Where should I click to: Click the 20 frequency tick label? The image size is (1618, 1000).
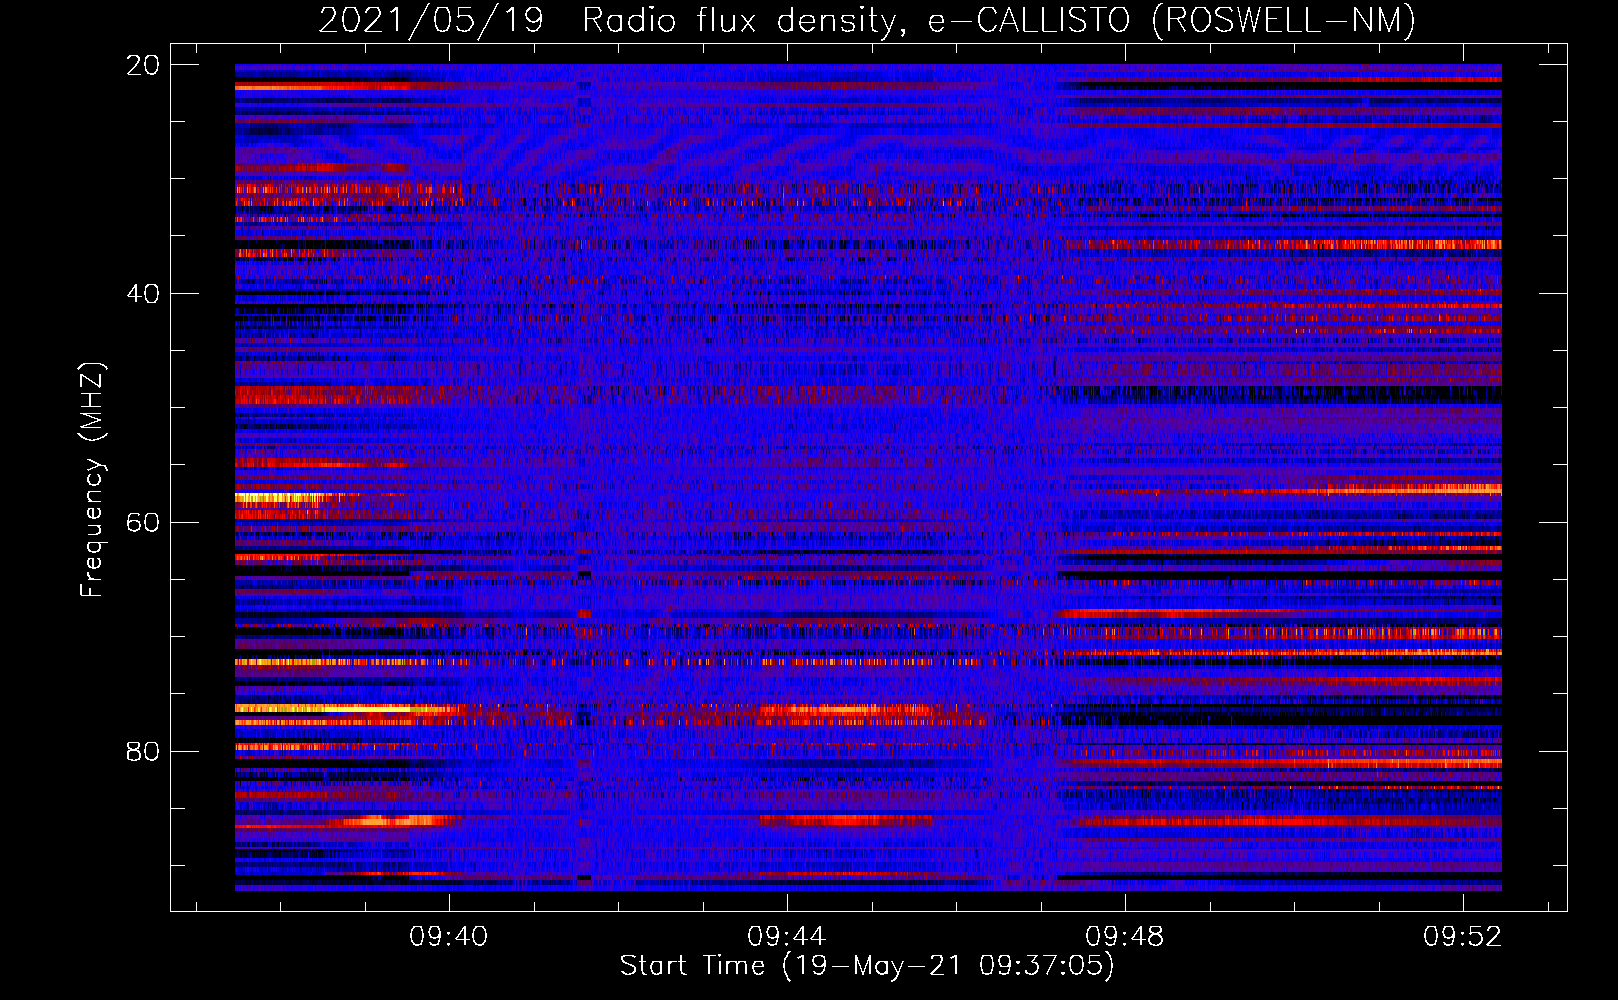pyautogui.click(x=142, y=65)
